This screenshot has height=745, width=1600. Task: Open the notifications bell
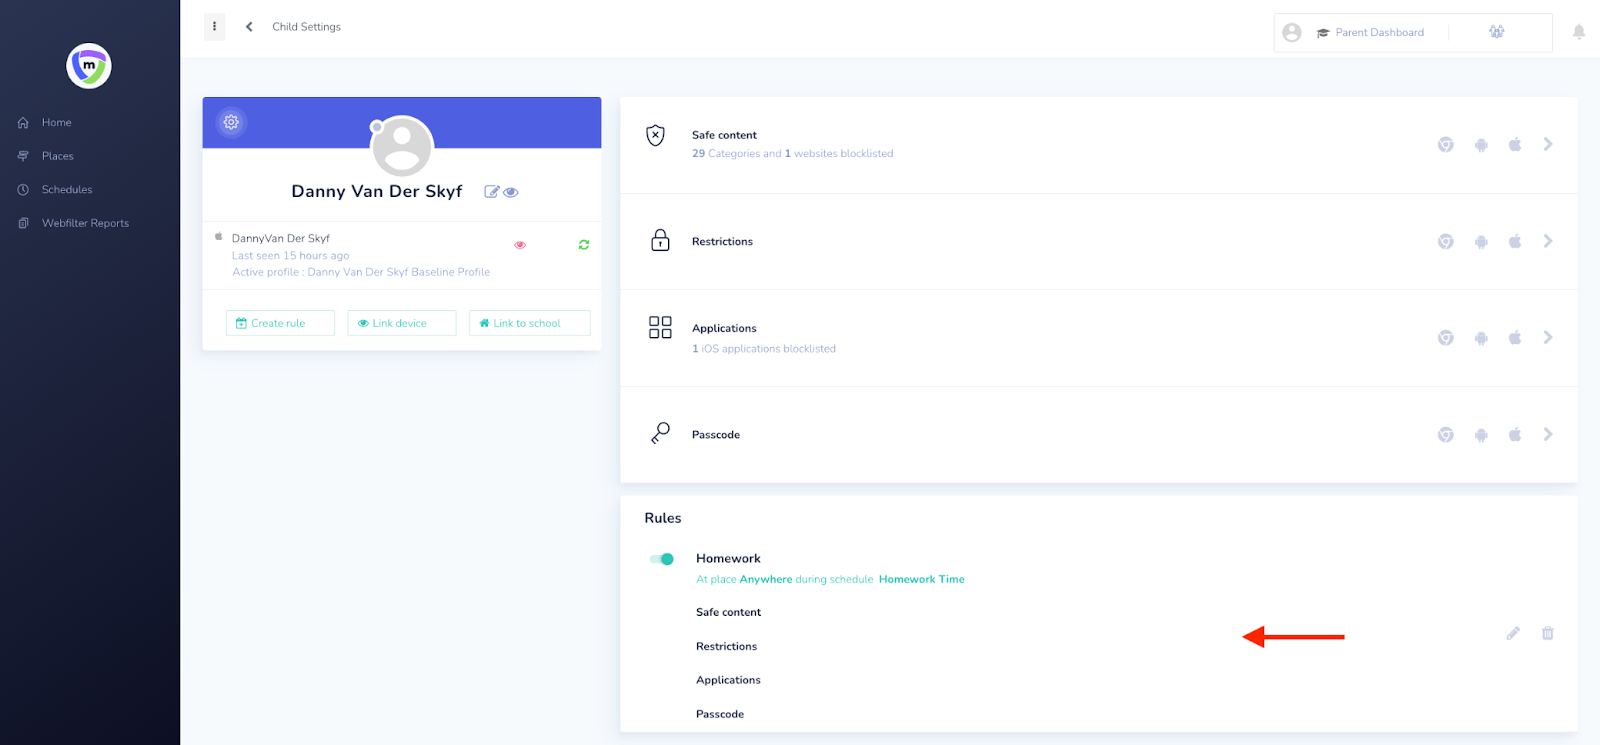1579,32
